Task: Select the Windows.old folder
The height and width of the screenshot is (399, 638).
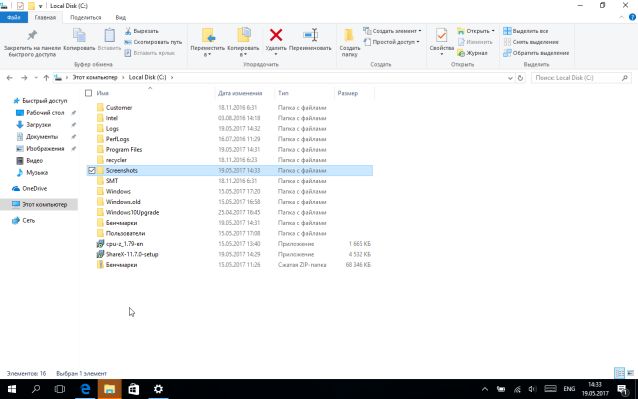Action: (123, 202)
